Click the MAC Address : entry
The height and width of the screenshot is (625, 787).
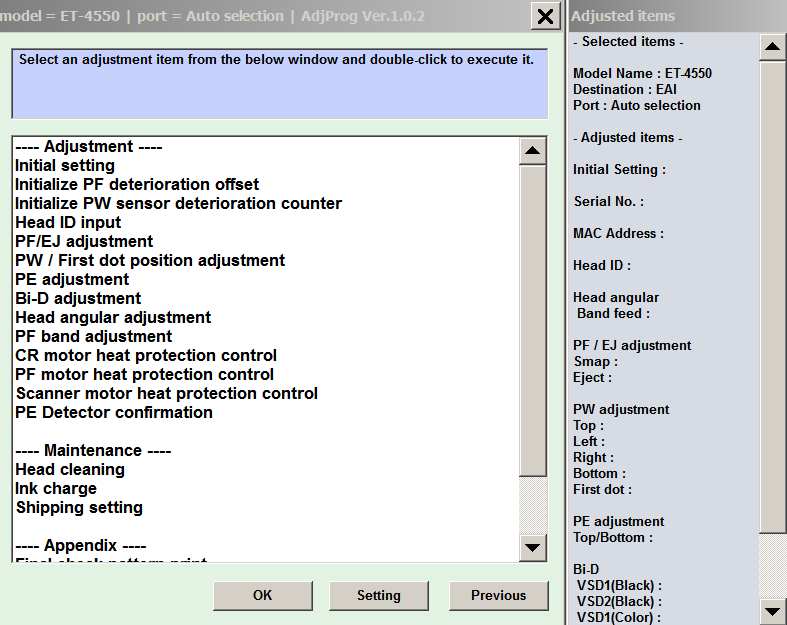coord(618,233)
